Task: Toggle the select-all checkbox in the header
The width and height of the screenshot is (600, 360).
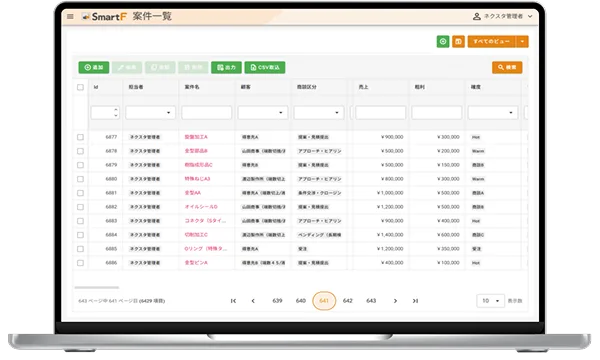Action: pos(80,87)
